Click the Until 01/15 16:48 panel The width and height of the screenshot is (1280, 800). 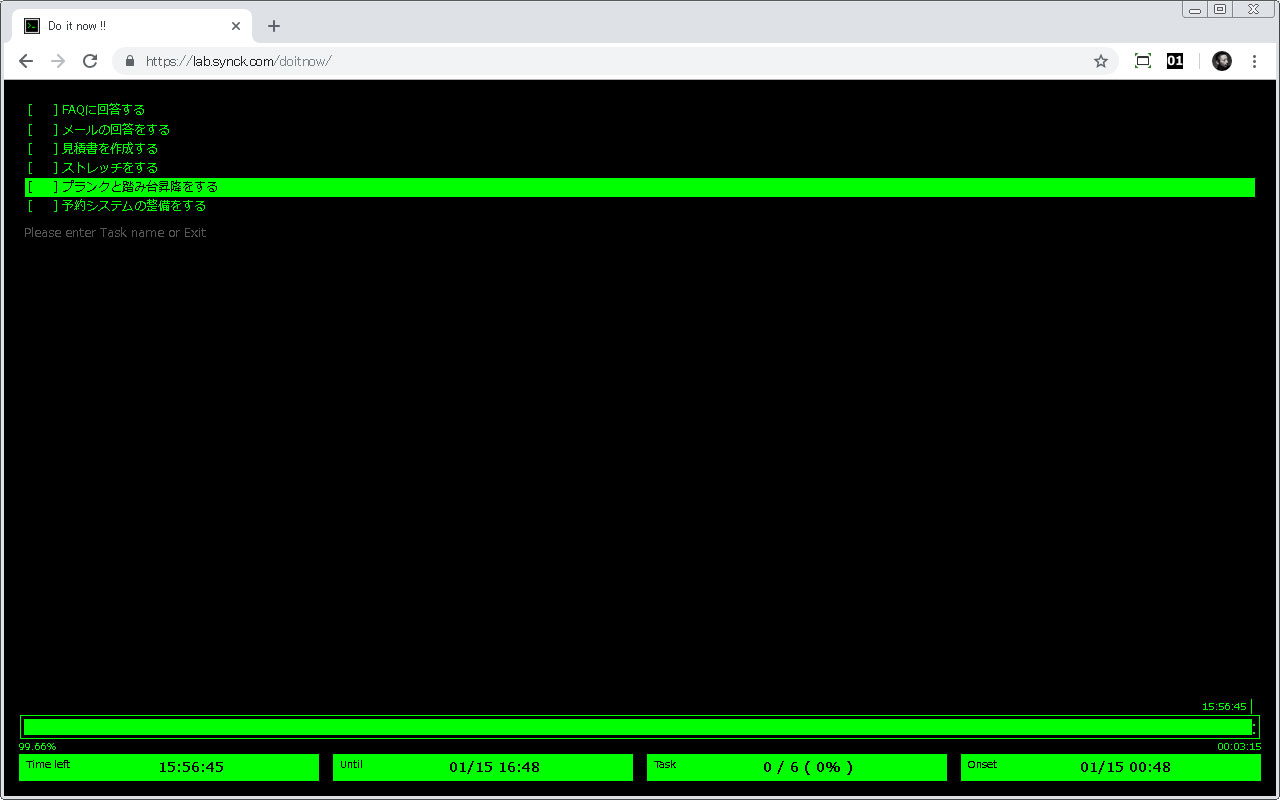pos(483,767)
